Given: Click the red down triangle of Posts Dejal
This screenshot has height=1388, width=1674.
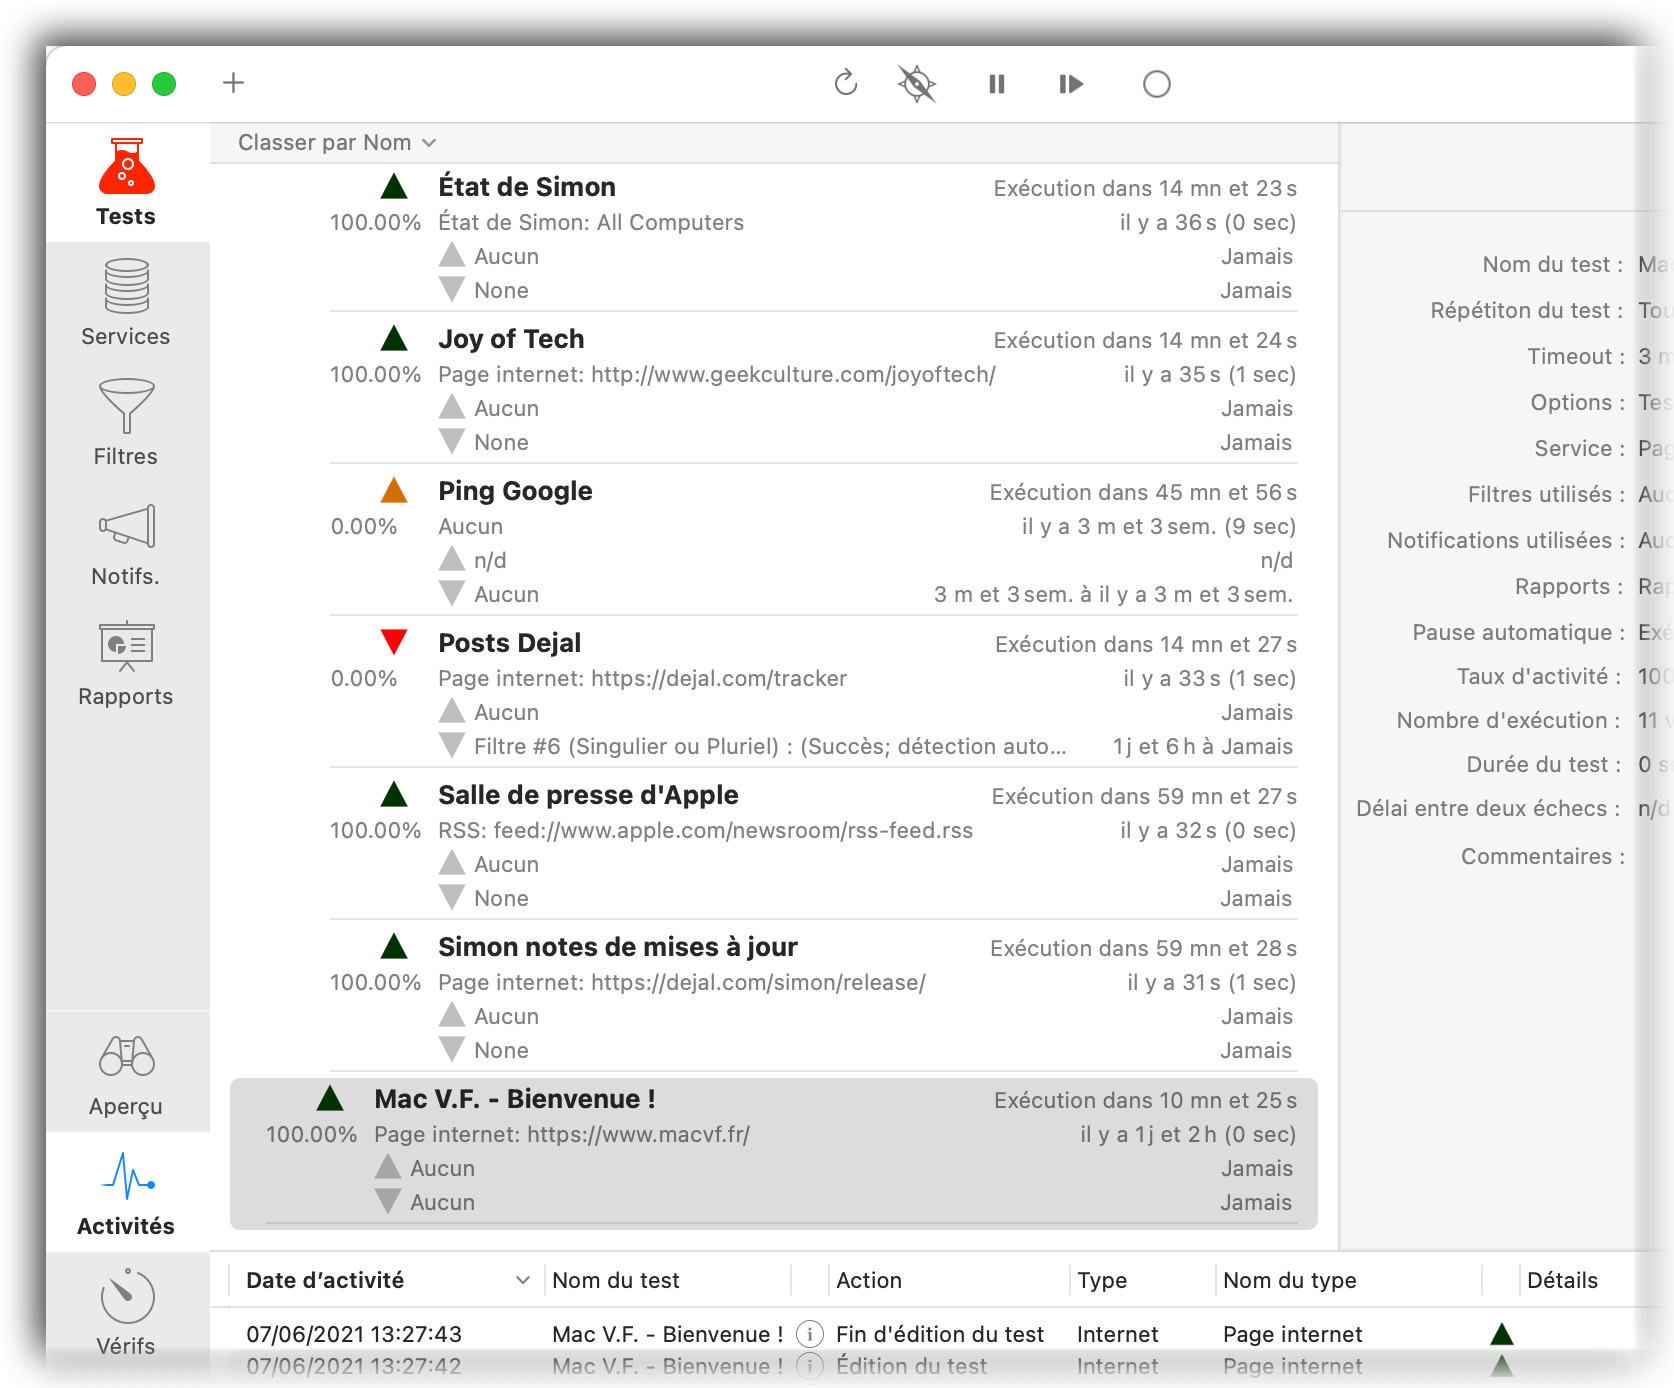Looking at the screenshot, I should (x=395, y=642).
